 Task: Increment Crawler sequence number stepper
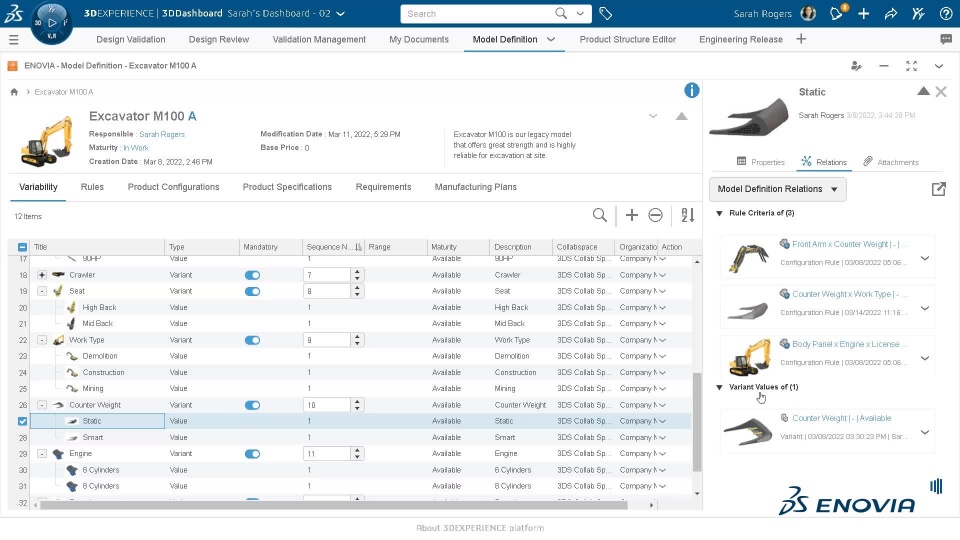[358, 272]
